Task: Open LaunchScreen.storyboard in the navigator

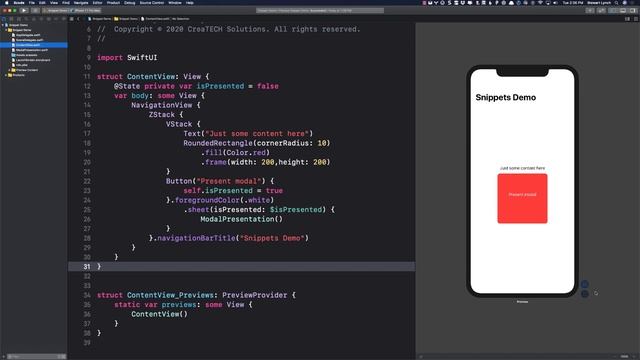Action: point(33,60)
